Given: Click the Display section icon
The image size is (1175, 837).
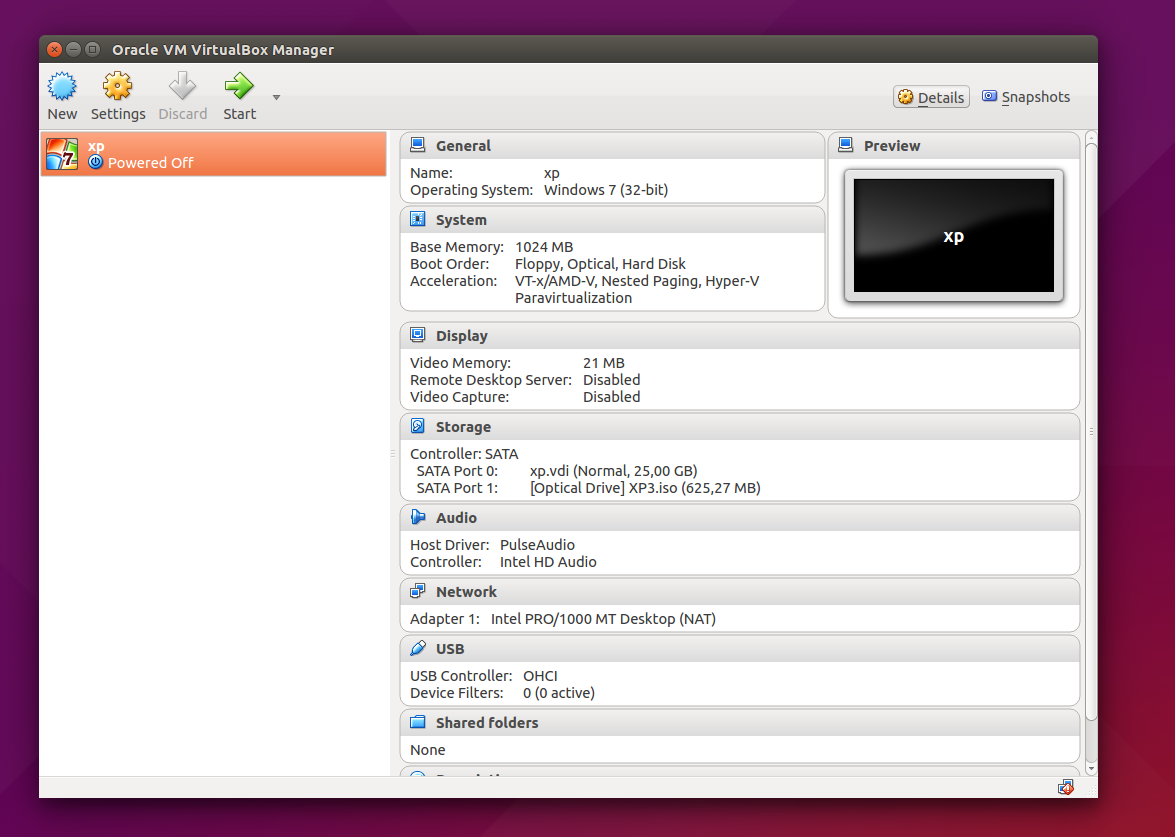Looking at the screenshot, I should pos(418,335).
